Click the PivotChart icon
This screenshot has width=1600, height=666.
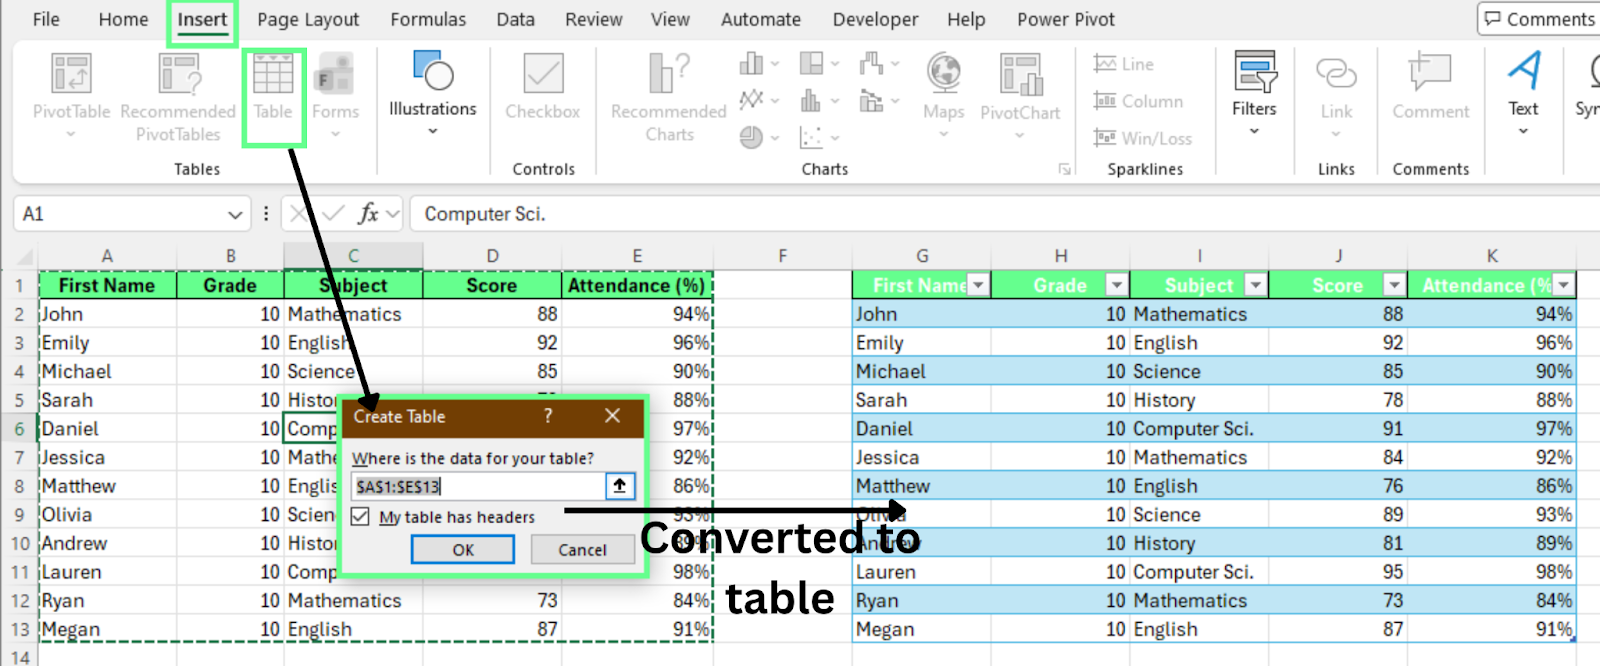[x=1021, y=74]
